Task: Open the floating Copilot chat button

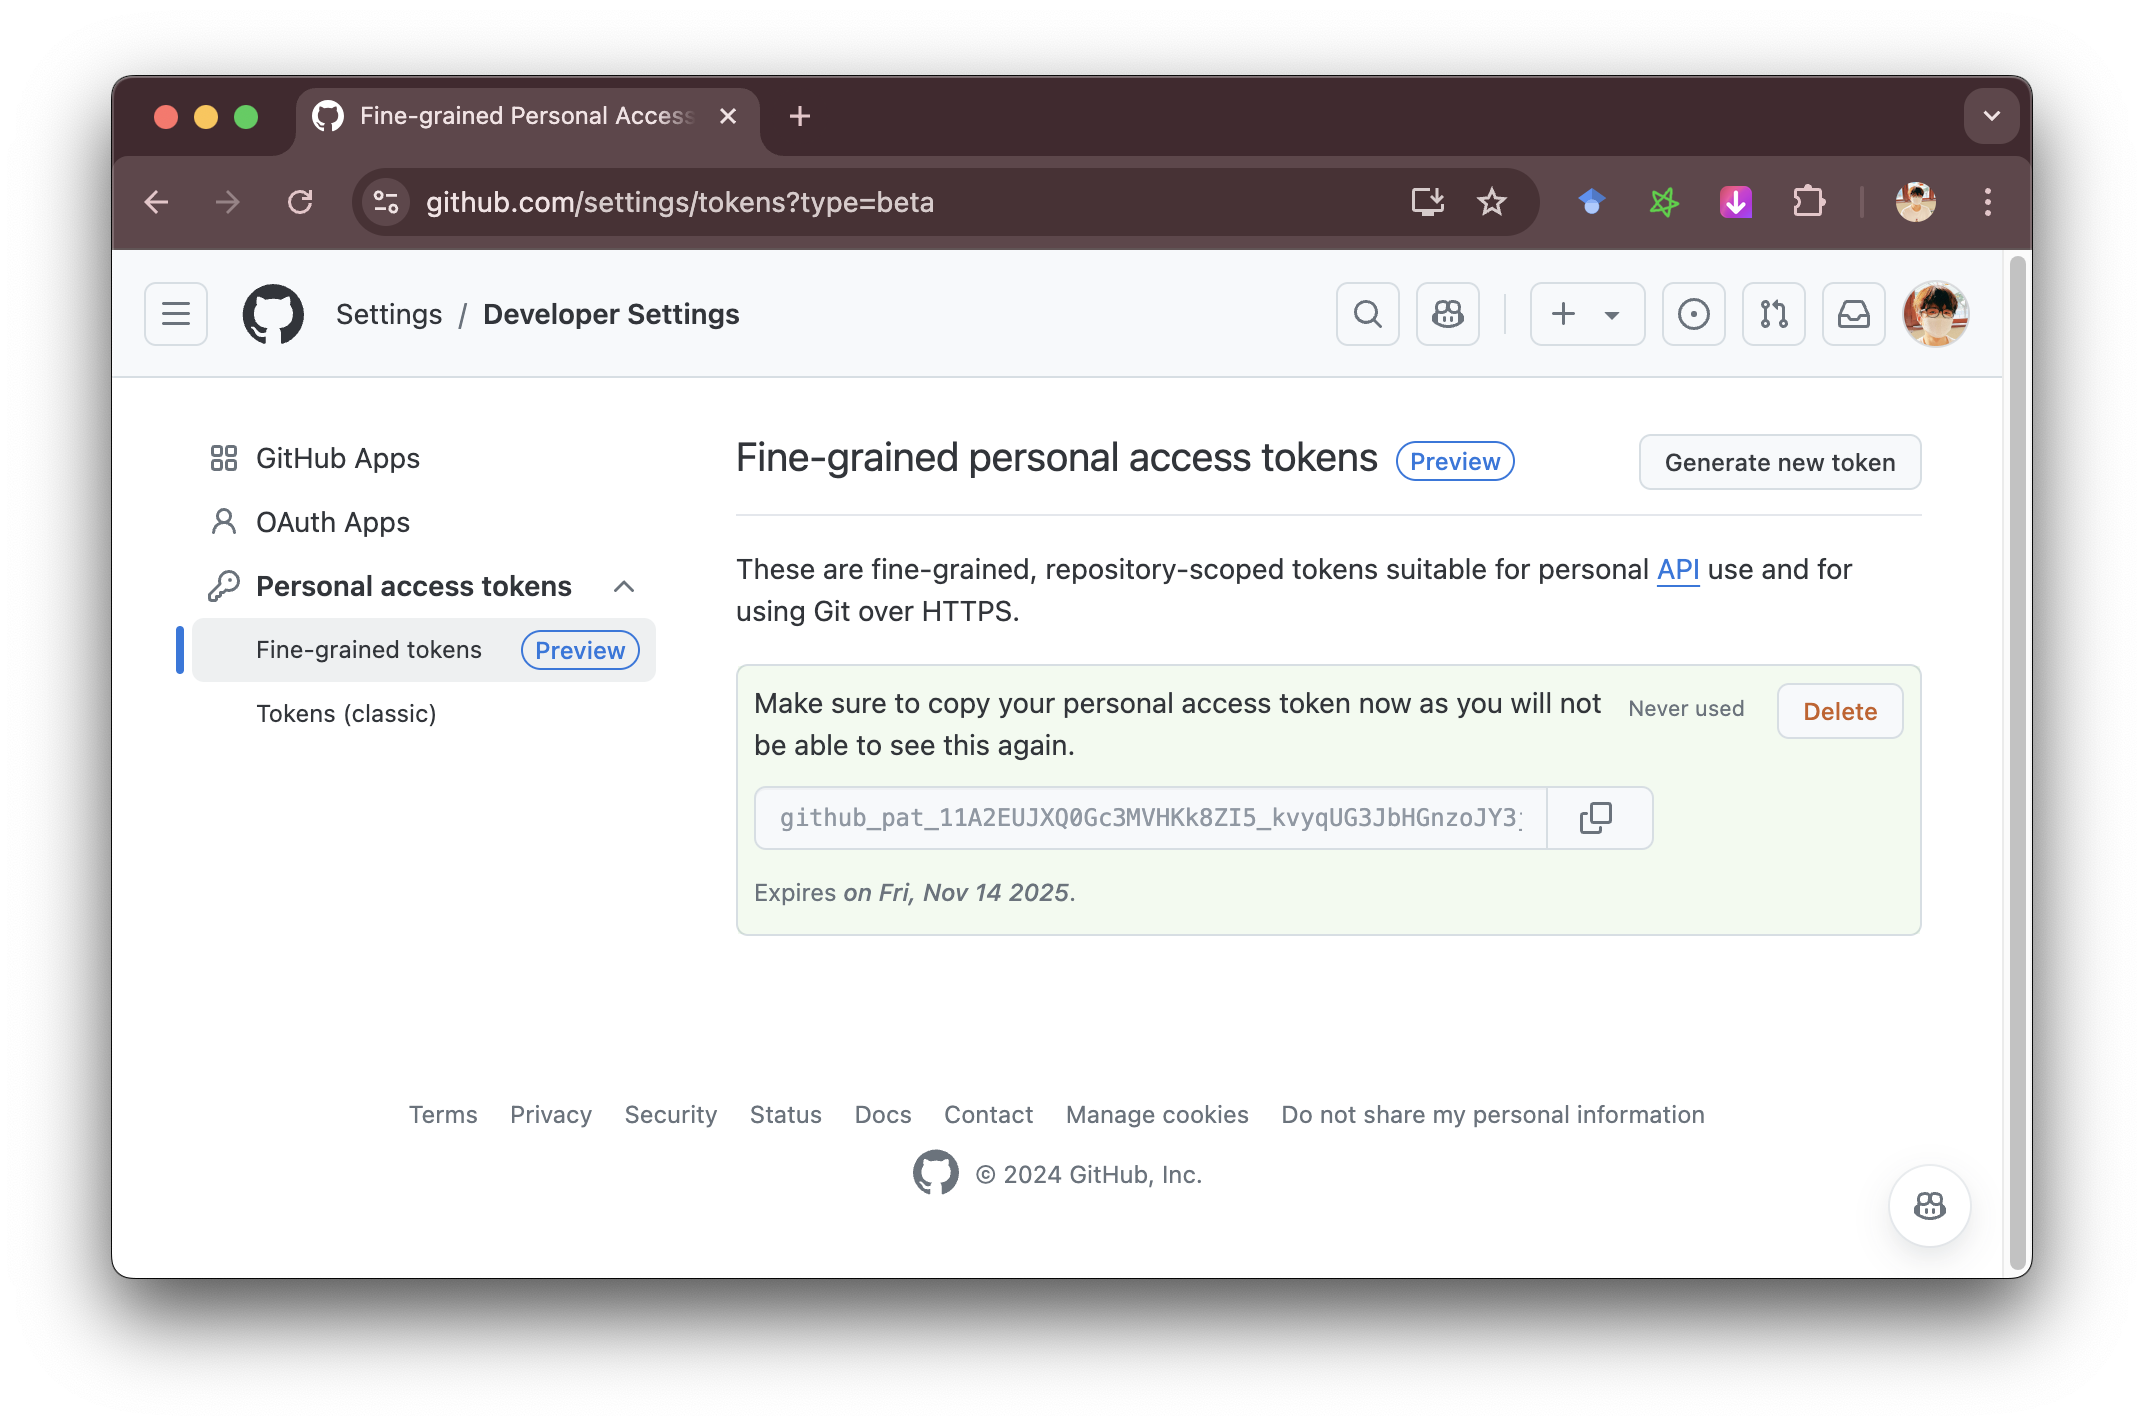Action: [x=1929, y=1206]
